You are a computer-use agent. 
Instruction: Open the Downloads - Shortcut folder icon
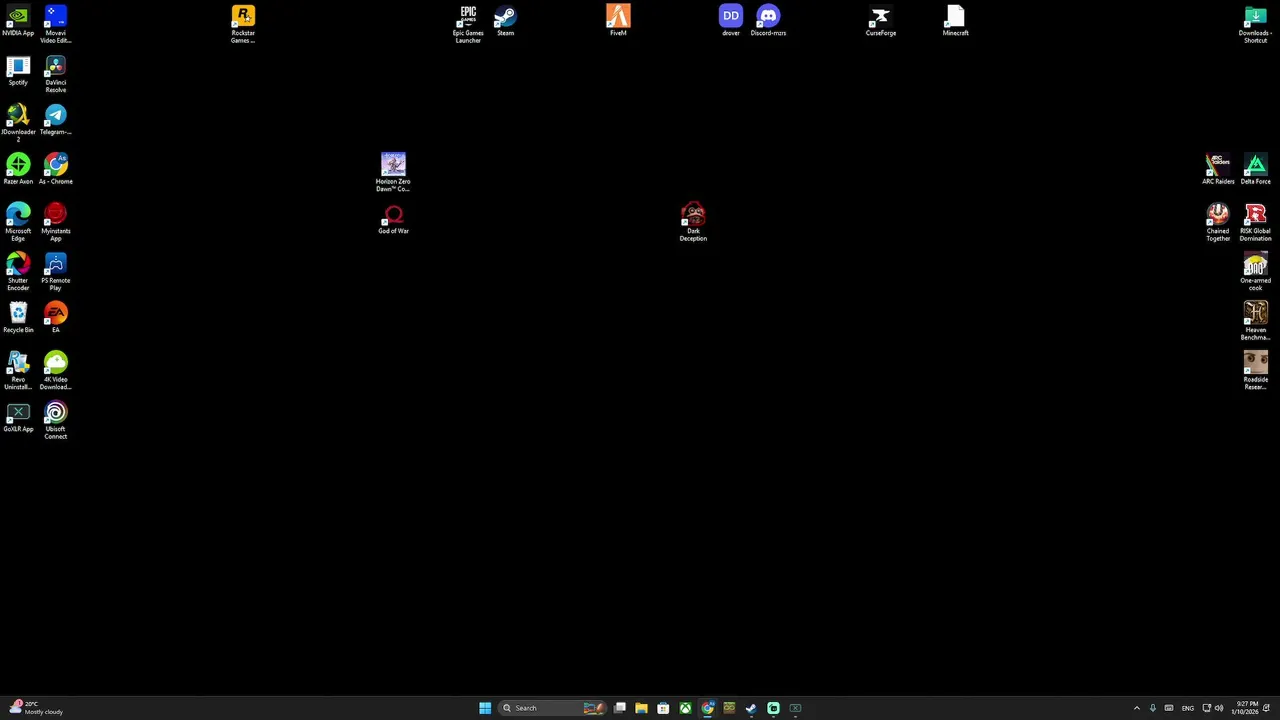point(1255,24)
